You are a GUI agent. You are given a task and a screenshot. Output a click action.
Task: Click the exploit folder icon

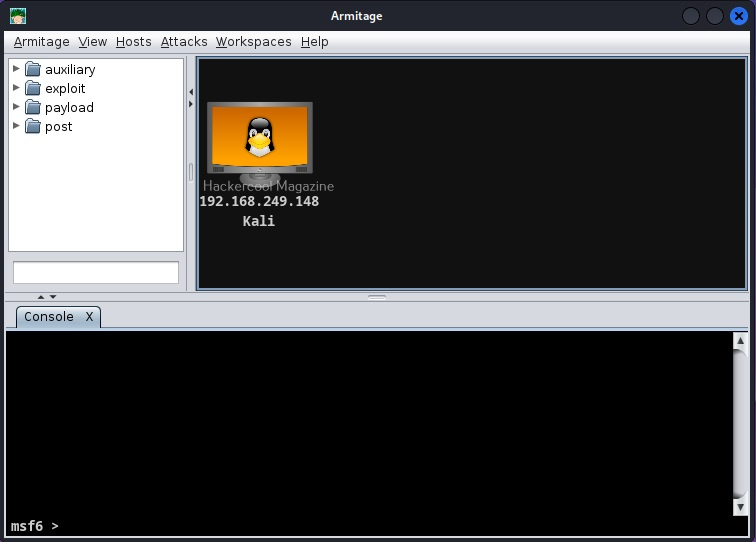point(33,88)
